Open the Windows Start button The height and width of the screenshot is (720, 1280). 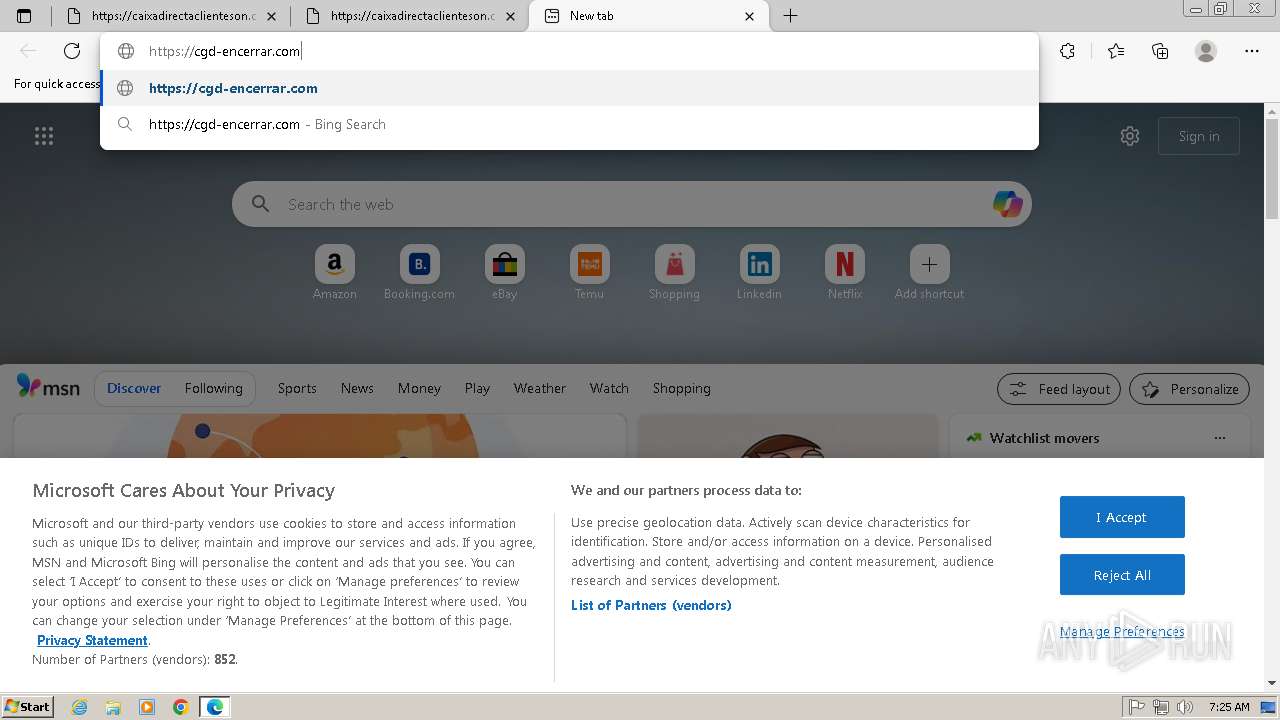point(27,707)
